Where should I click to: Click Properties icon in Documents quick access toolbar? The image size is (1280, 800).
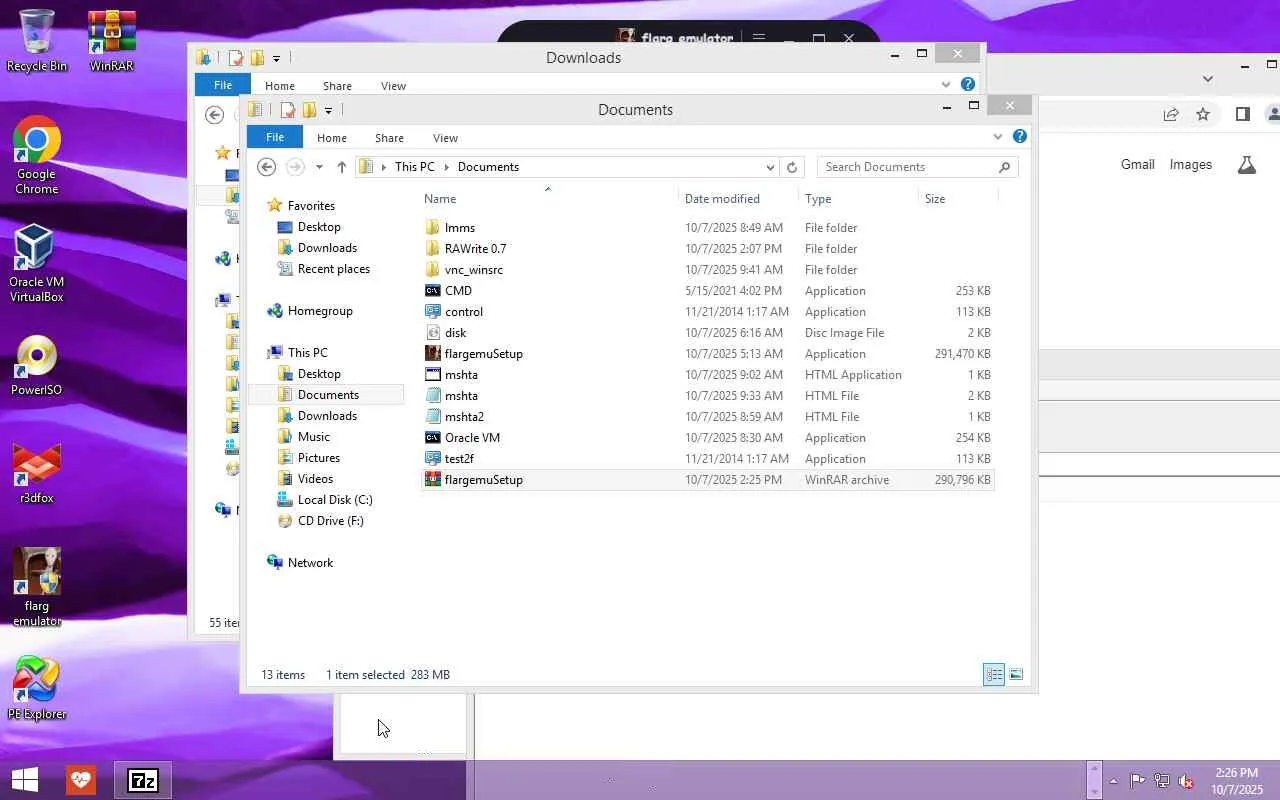pos(288,110)
